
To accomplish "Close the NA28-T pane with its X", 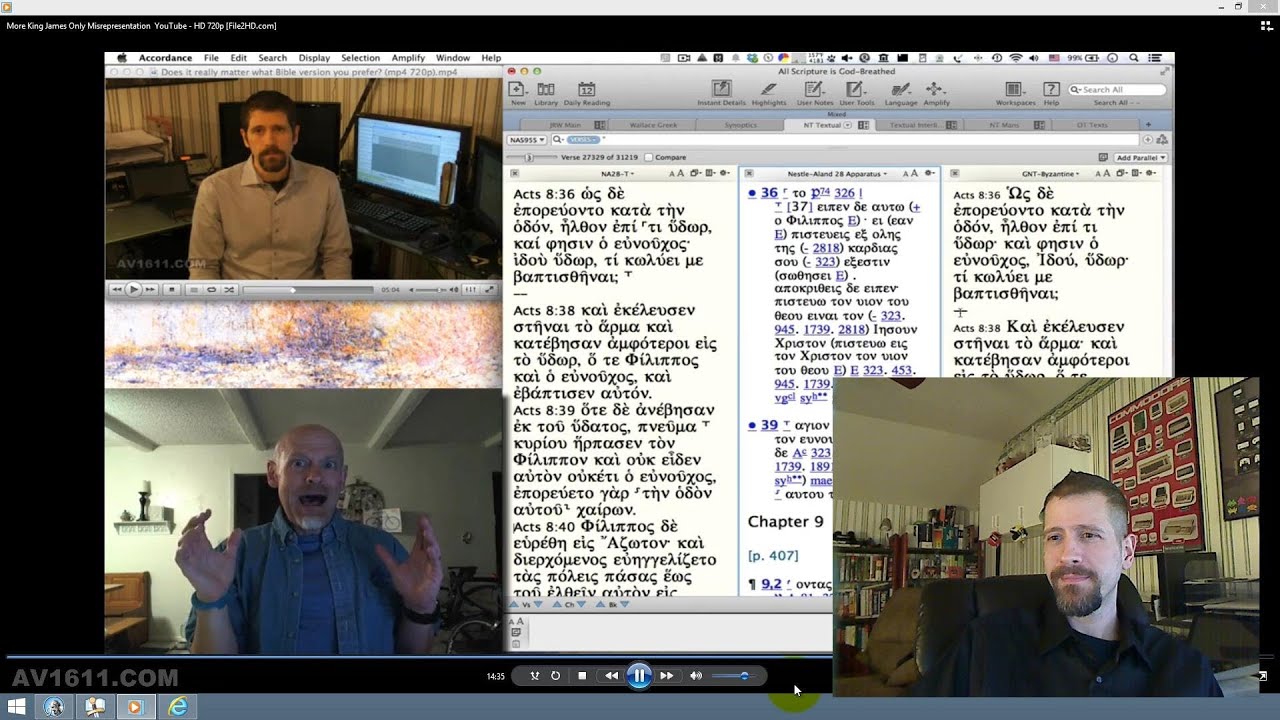I will coord(514,174).
